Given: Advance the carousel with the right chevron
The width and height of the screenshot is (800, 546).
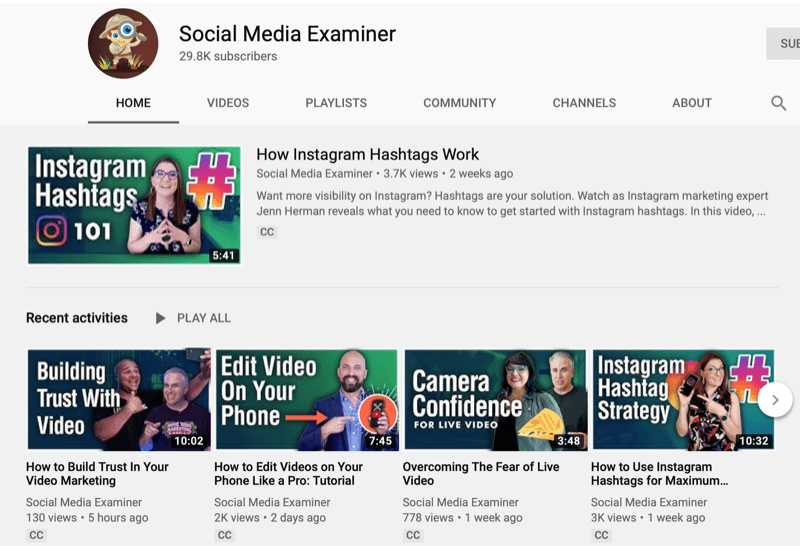Looking at the screenshot, I should [775, 400].
